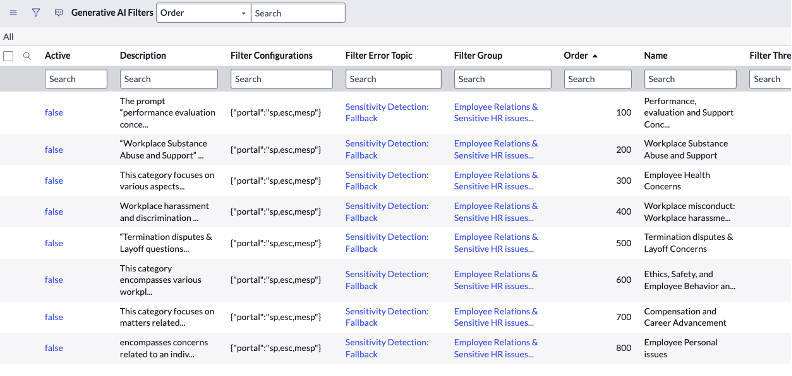Open the false link in order 500 row
The image size is (792, 376).
(54, 243)
